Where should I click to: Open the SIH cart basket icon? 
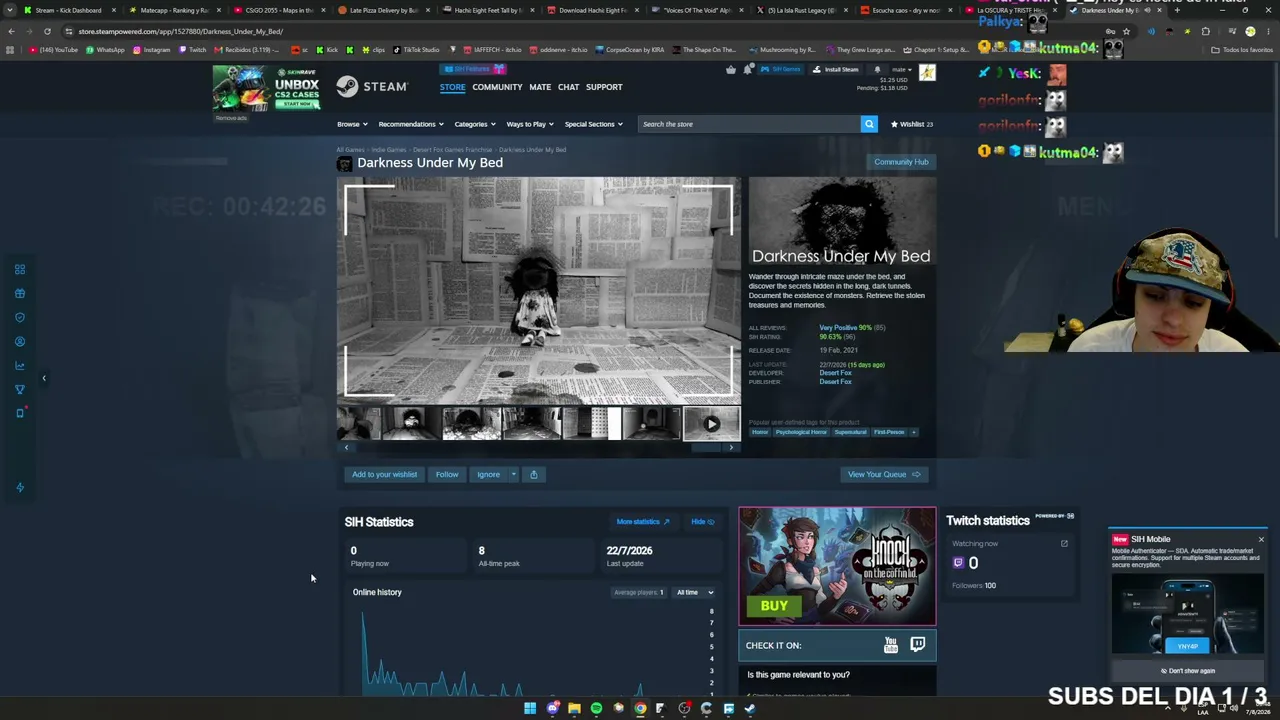pos(731,69)
